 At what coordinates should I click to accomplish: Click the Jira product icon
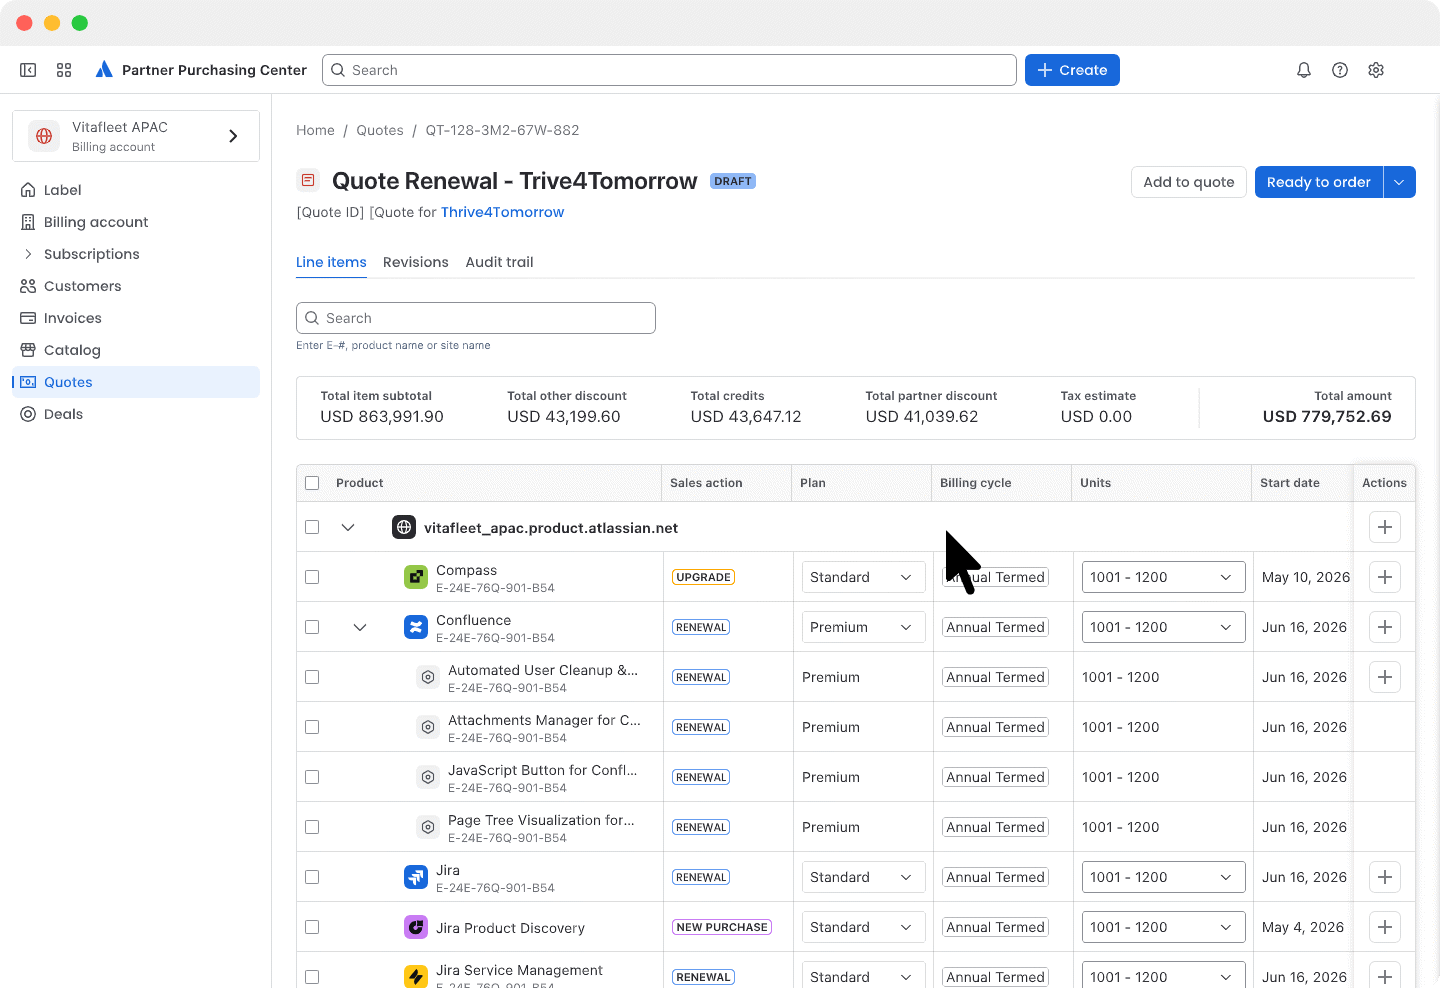coord(416,877)
